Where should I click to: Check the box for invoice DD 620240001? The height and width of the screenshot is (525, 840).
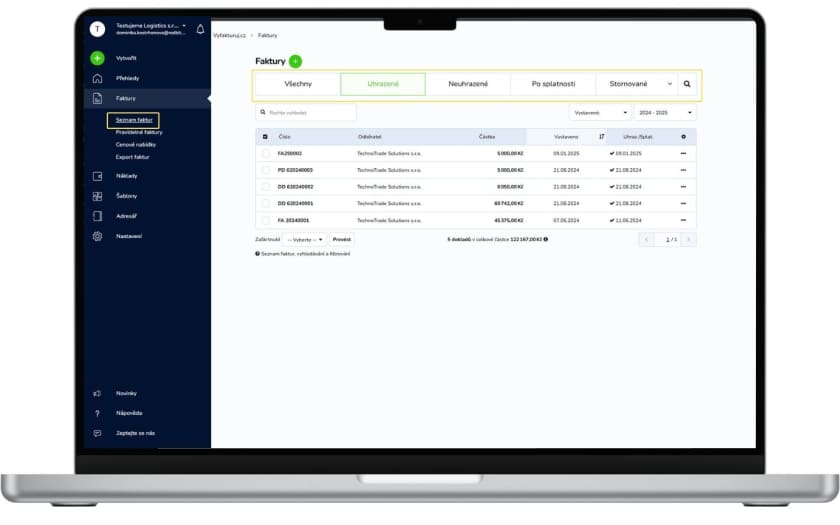click(266, 204)
